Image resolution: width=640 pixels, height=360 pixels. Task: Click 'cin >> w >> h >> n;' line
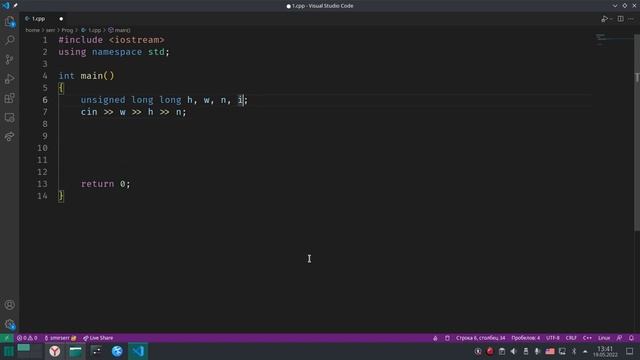tap(133, 112)
